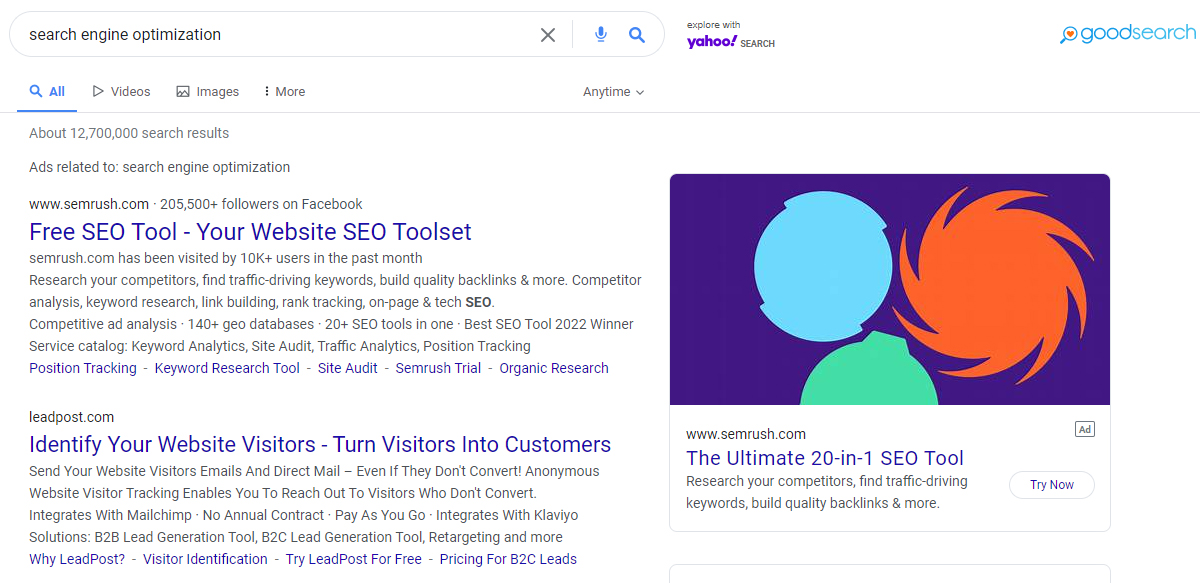Click the leadpost.com URL text

point(72,417)
